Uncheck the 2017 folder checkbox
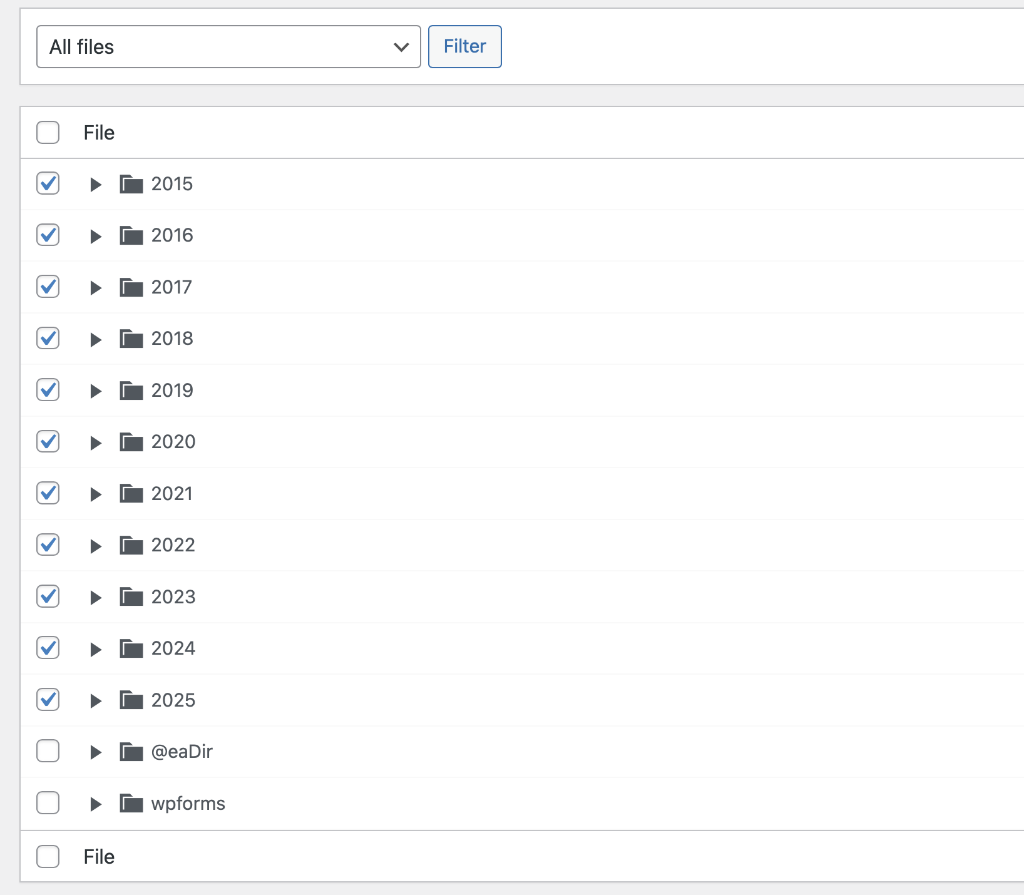The width and height of the screenshot is (1024, 895). tap(48, 287)
